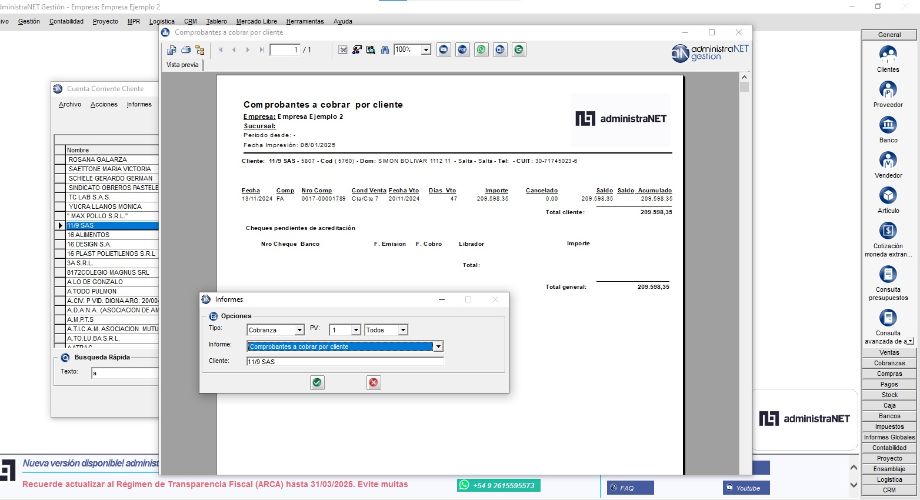Send report via WhatsApp round green icon
Viewport: 920px width, 500px height.
click(481, 50)
